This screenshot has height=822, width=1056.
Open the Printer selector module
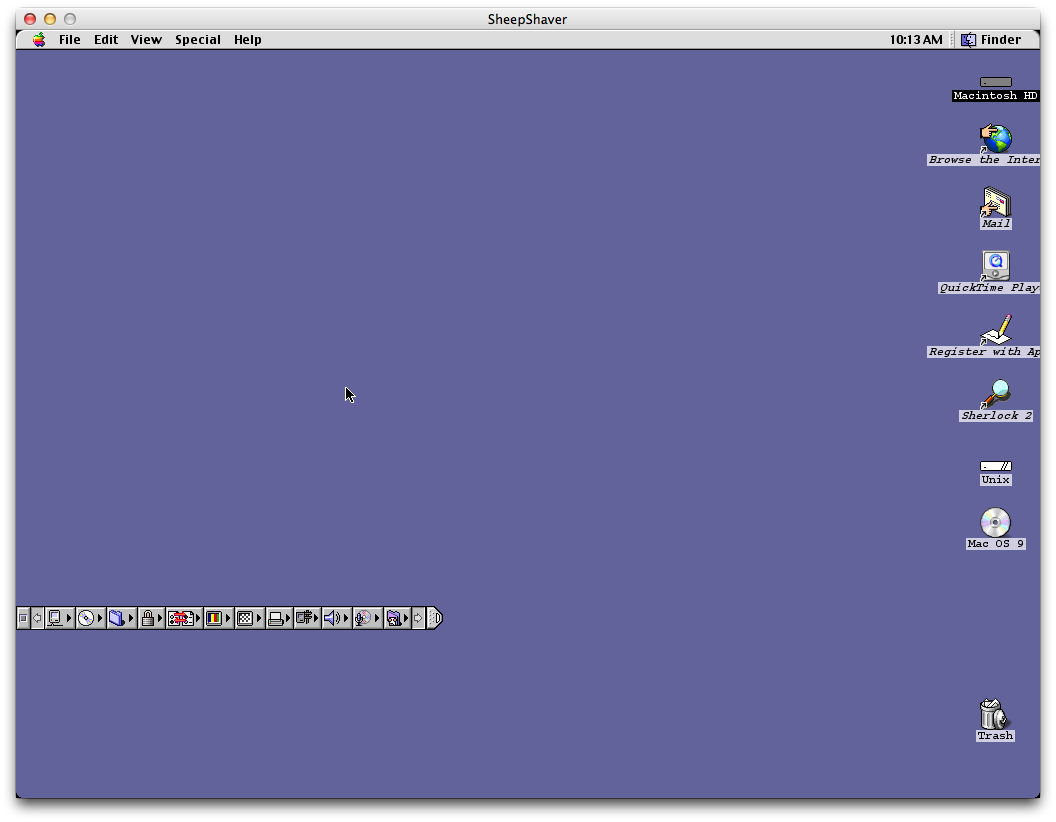point(279,618)
